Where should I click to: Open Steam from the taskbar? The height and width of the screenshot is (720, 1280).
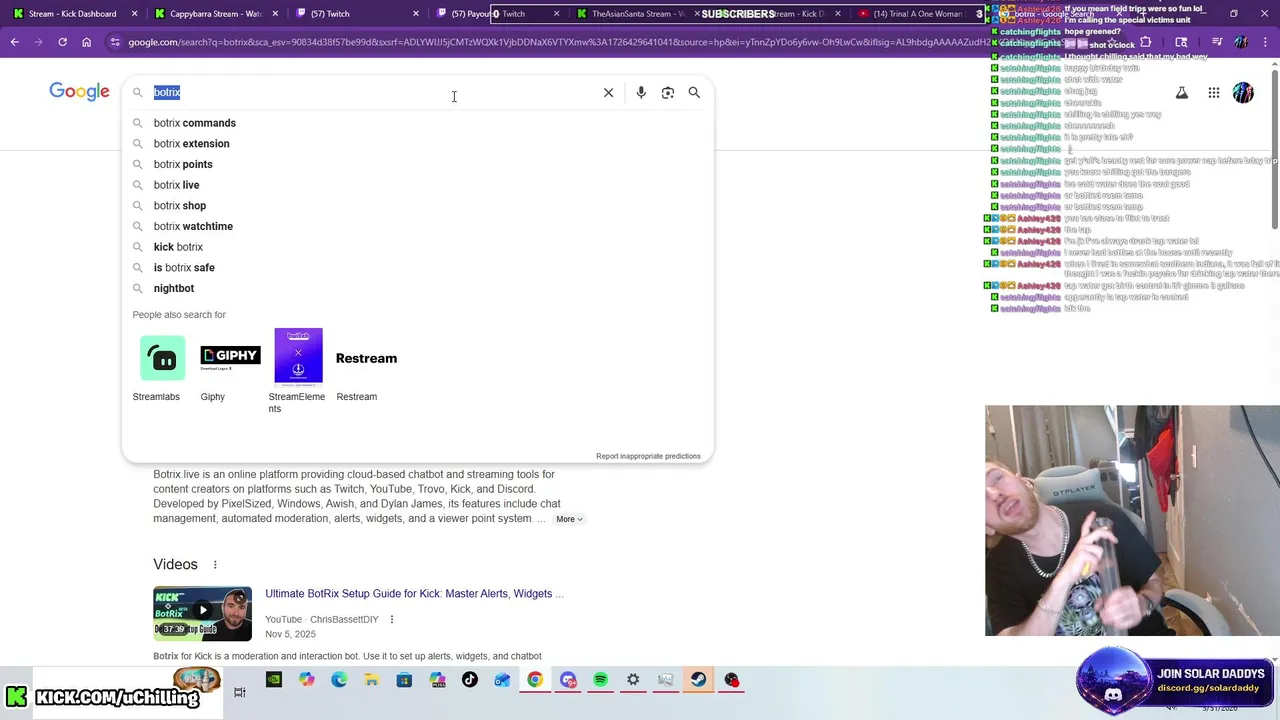pos(698,680)
